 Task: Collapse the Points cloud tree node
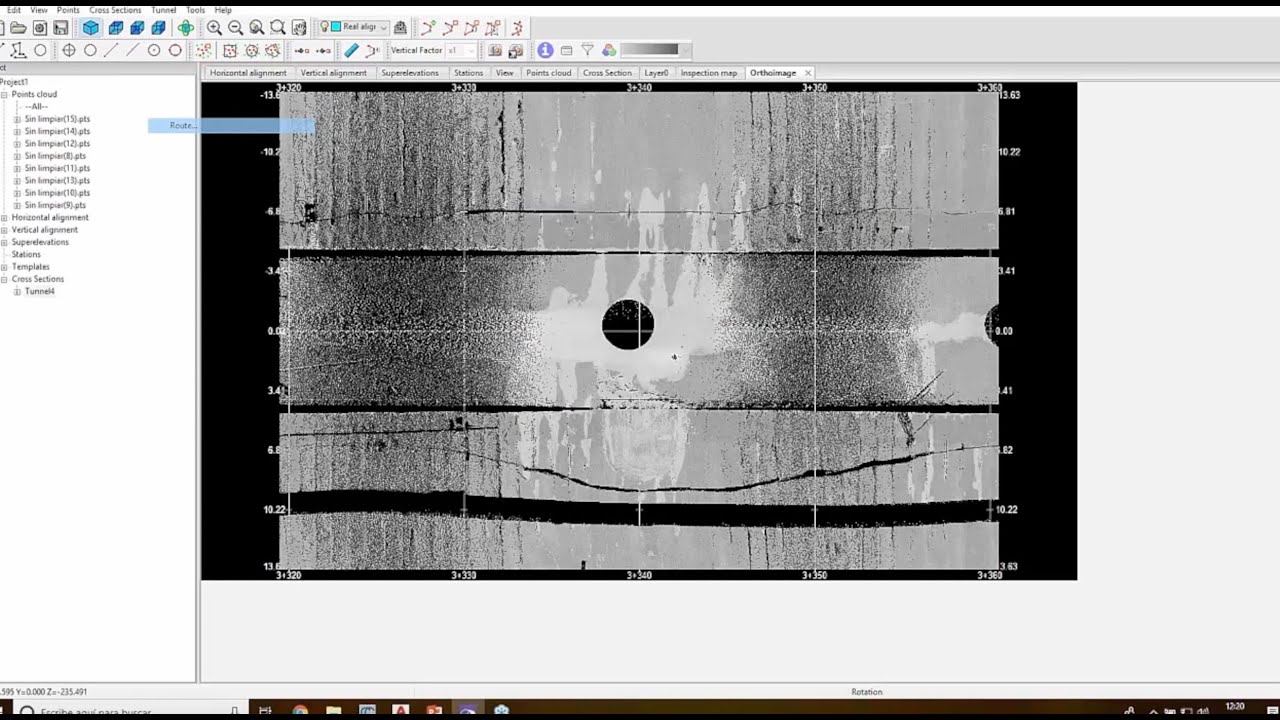(4, 95)
